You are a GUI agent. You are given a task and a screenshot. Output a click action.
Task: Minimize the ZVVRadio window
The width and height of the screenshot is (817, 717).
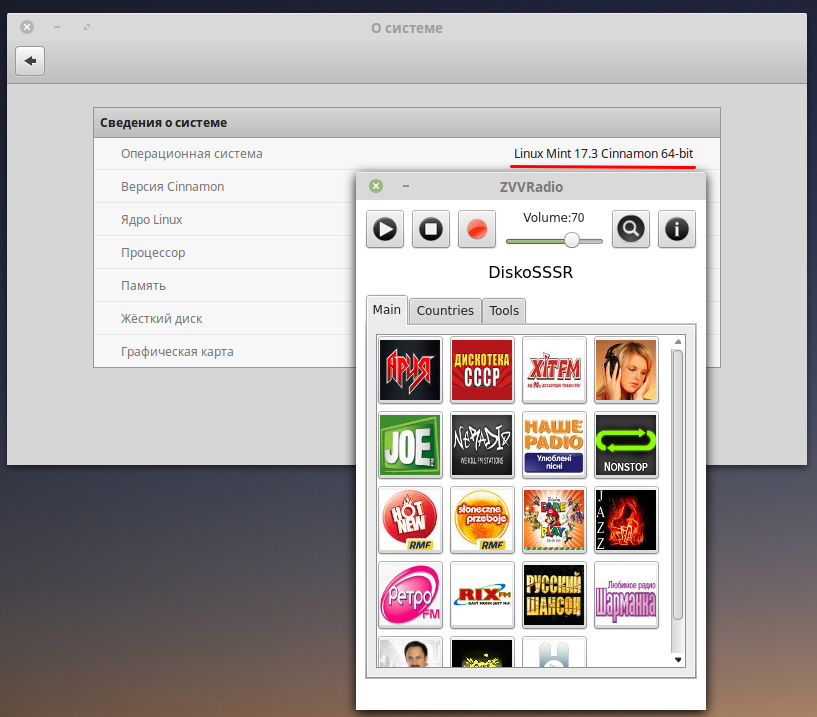pos(406,186)
